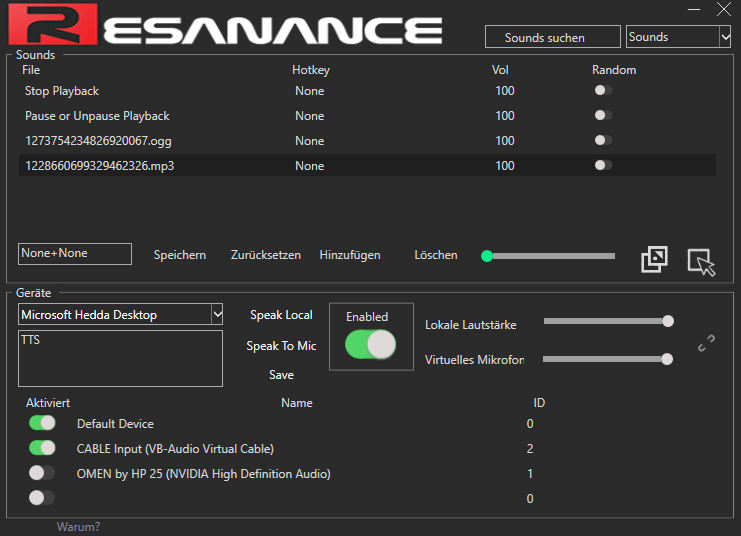The height and width of the screenshot is (536, 741).
Task: Click the Hinzufügen button
Action: (350, 255)
